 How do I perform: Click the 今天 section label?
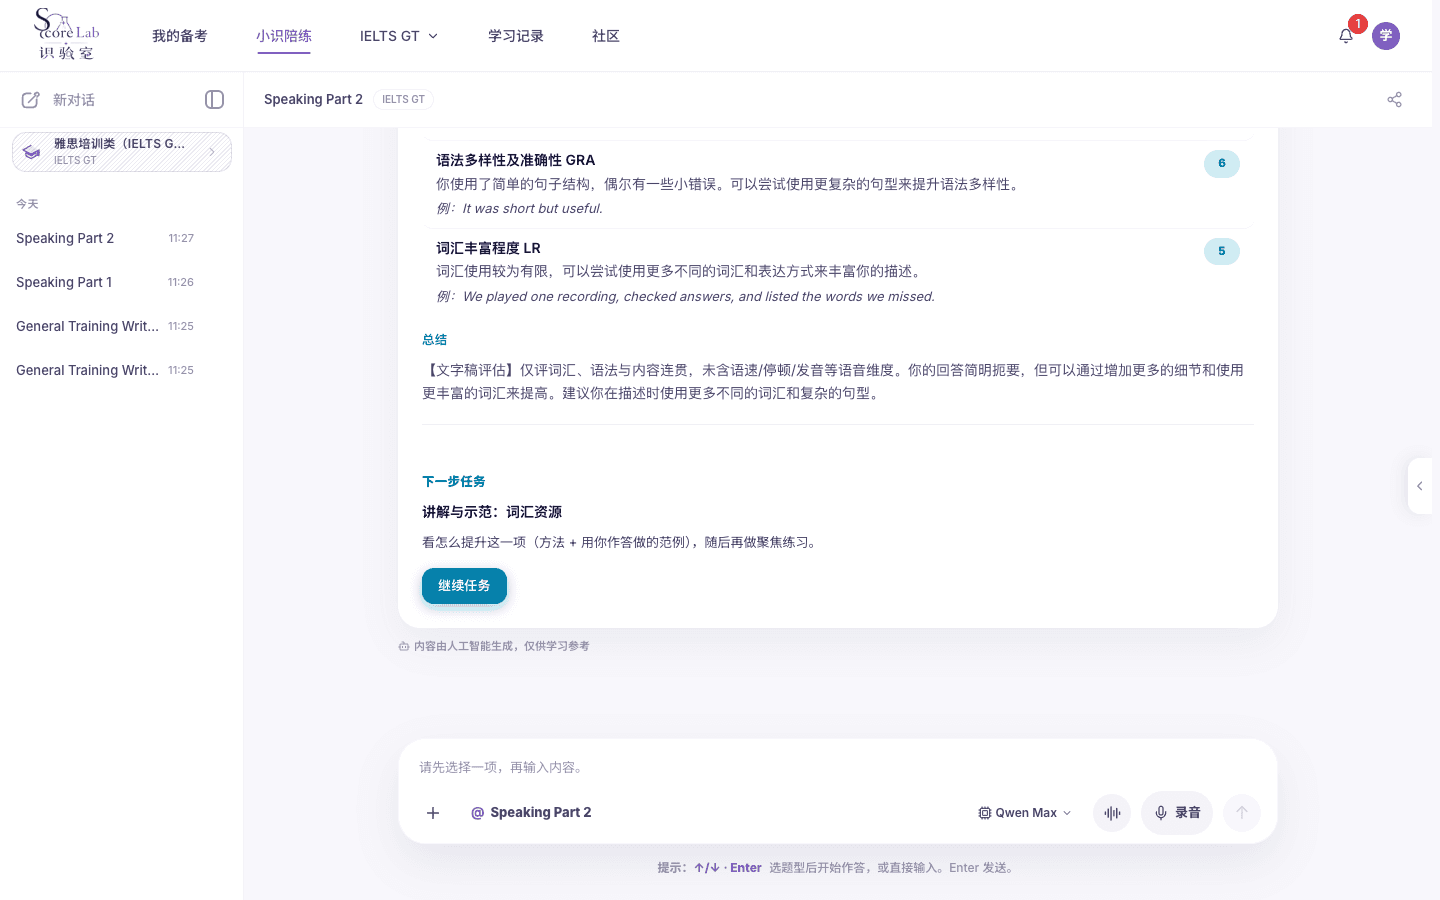tap(27, 204)
